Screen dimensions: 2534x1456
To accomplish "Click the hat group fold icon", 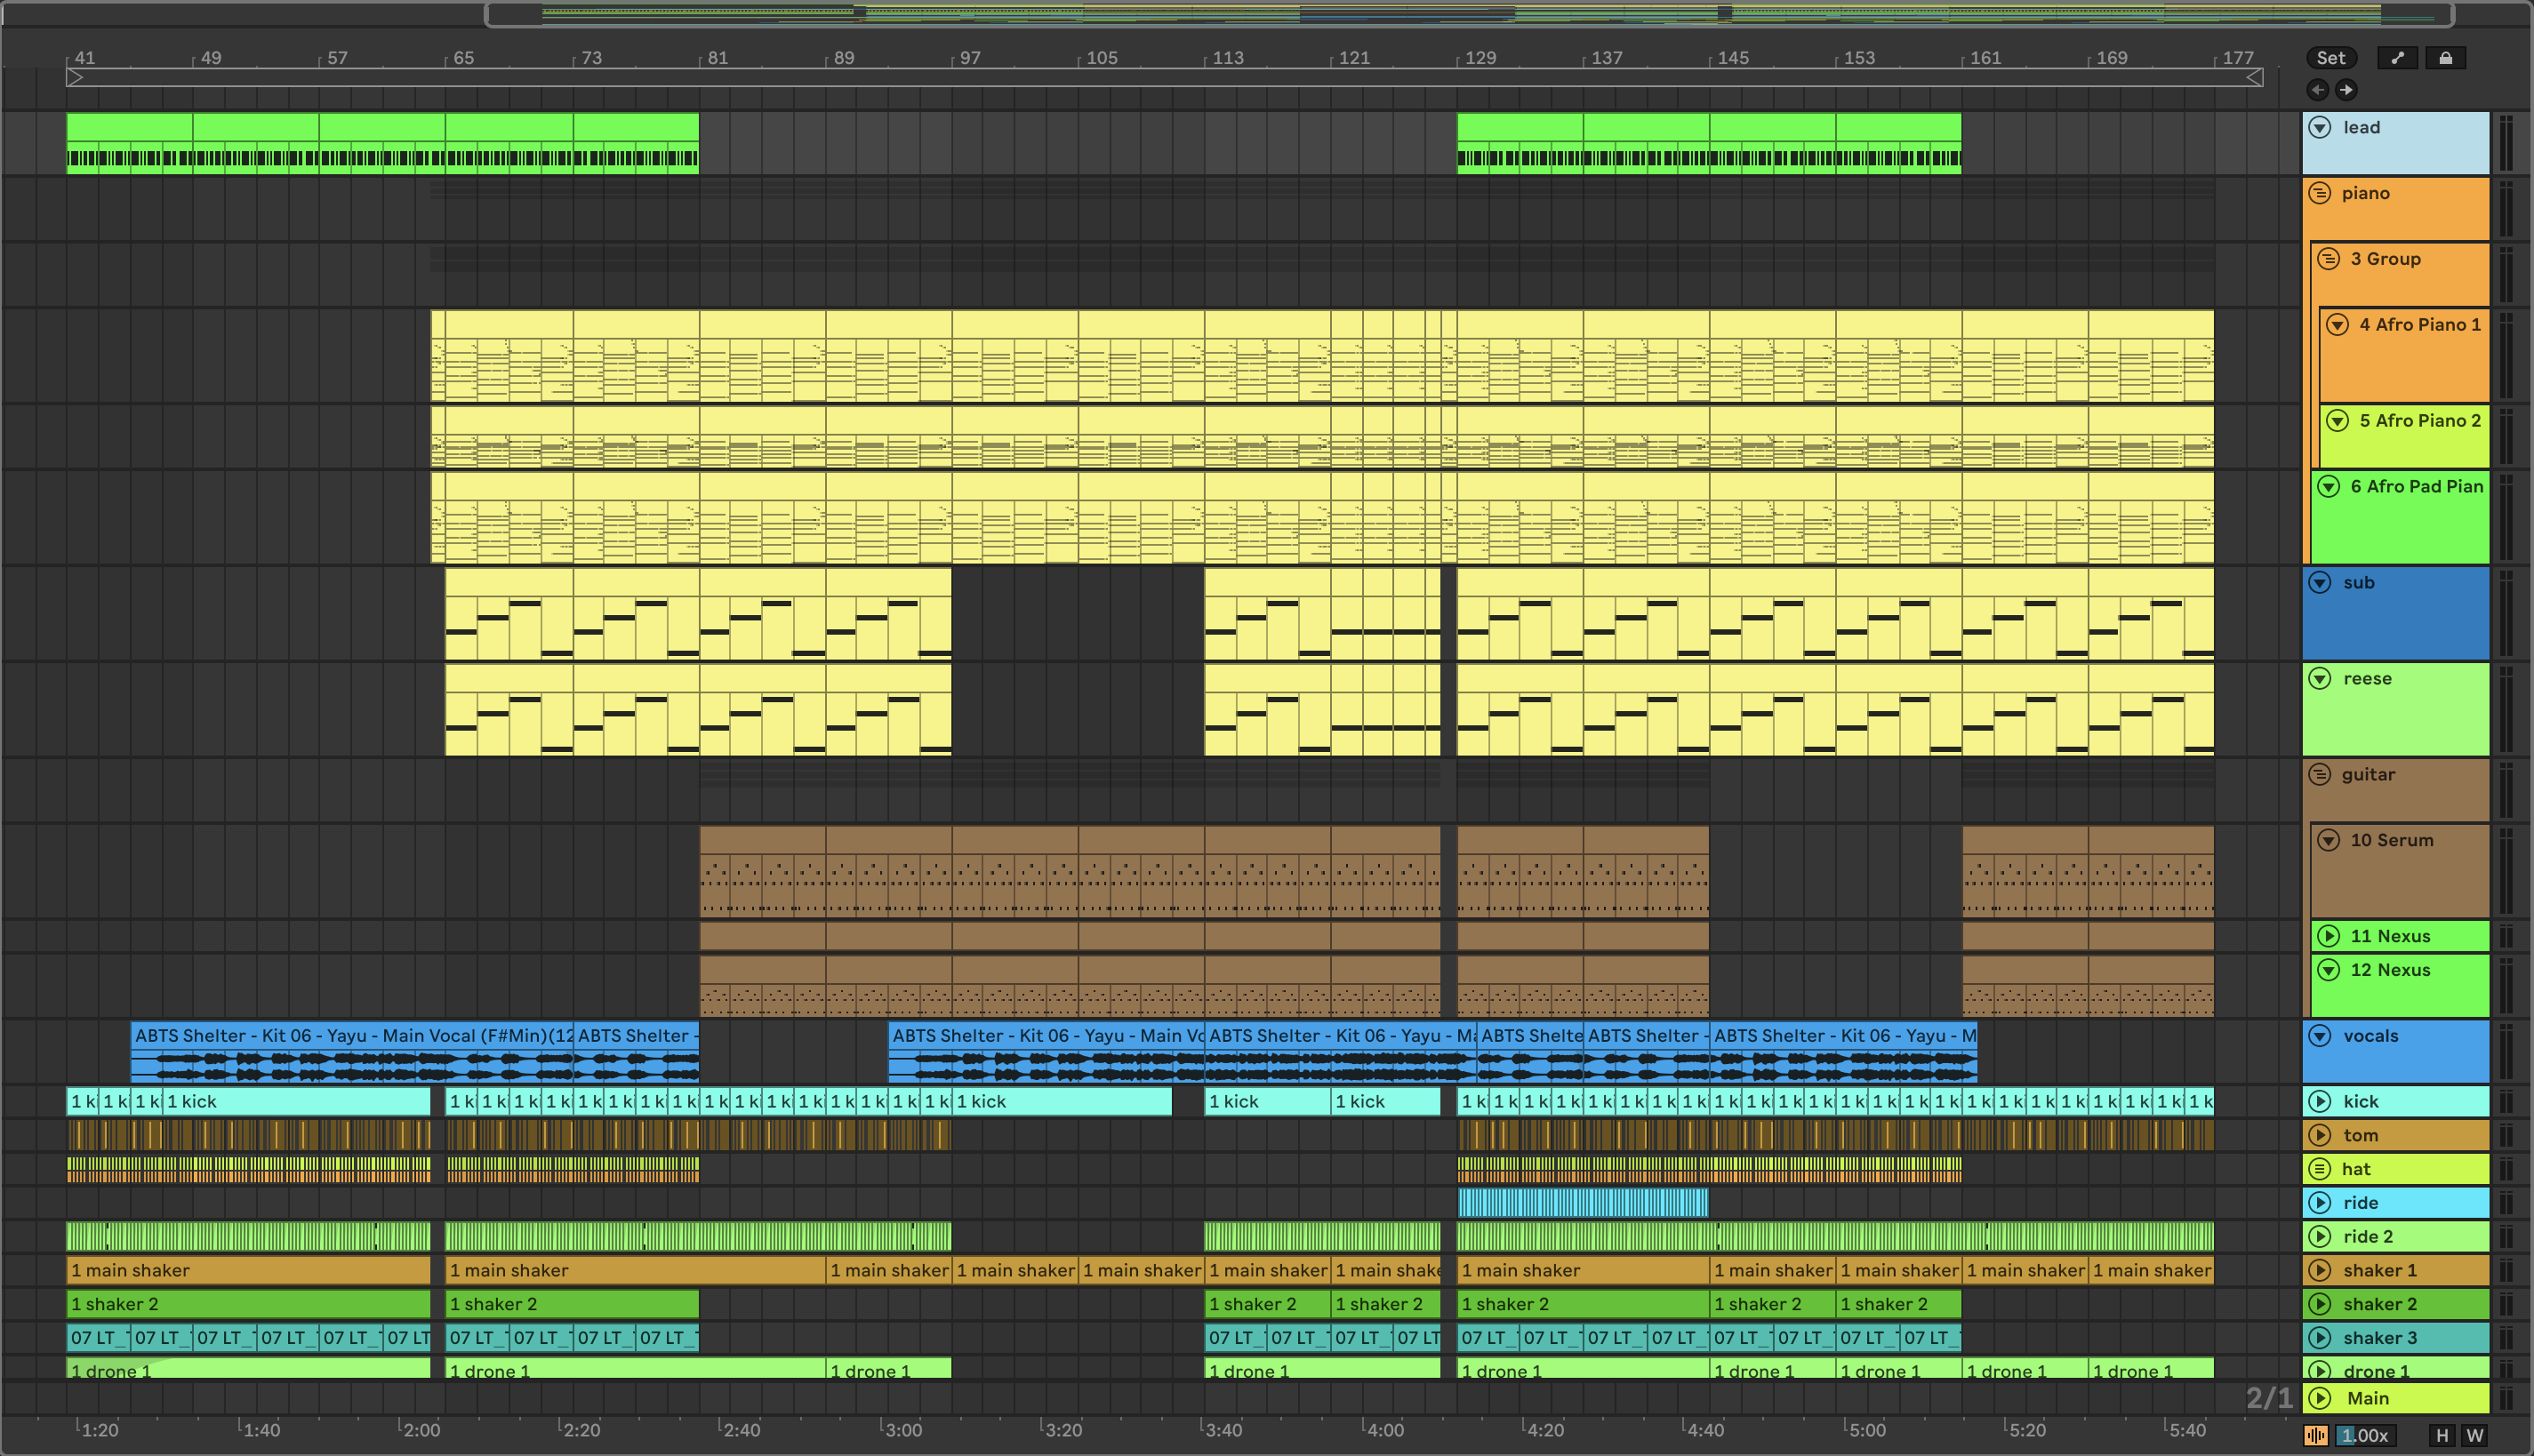I will tap(2320, 1169).
